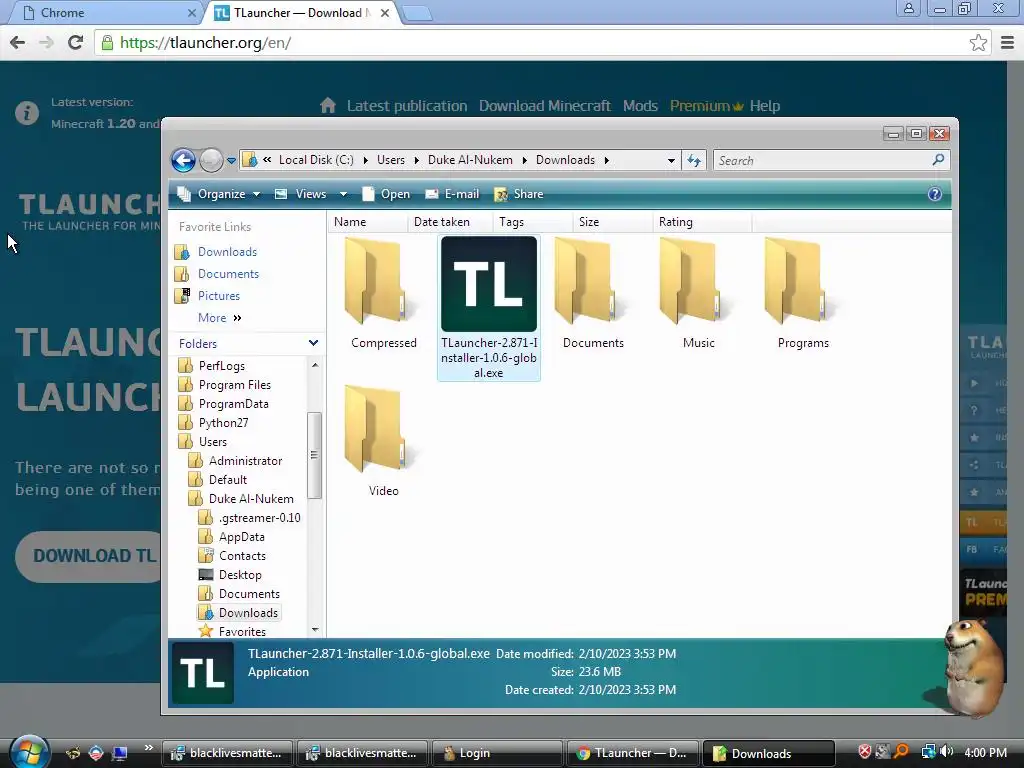The height and width of the screenshot is (768, 1024).
Task: Expand the Views dropdown arrow
Action: click(x=344, y=194)
